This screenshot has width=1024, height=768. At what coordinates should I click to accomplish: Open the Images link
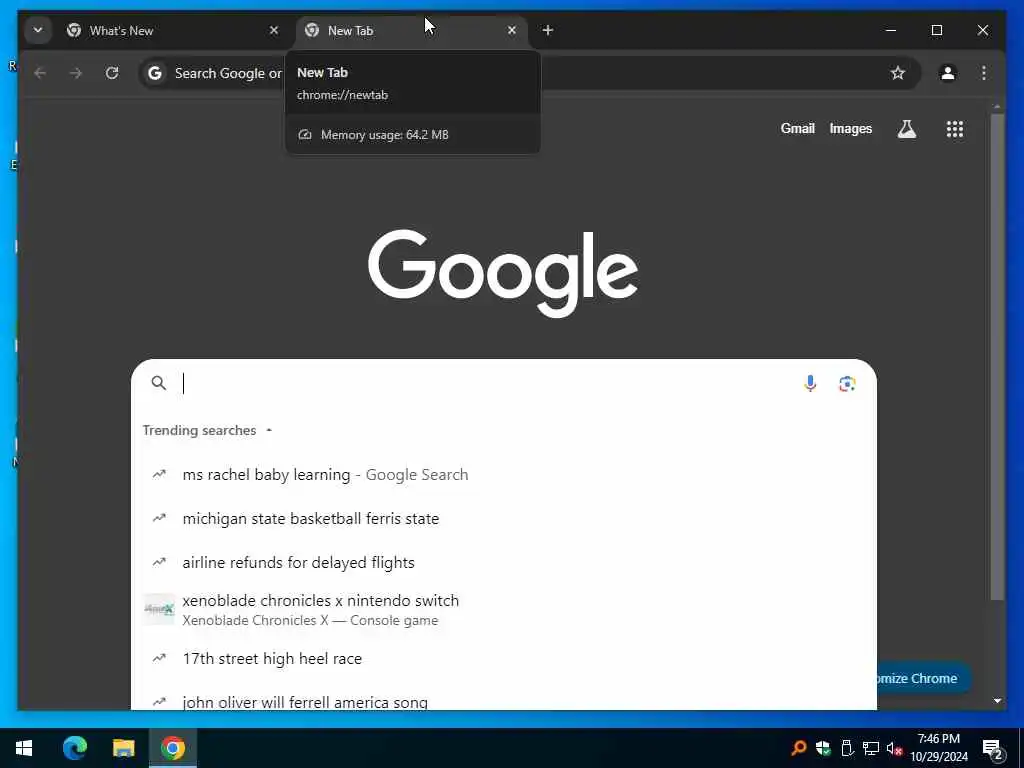[850, 129]
